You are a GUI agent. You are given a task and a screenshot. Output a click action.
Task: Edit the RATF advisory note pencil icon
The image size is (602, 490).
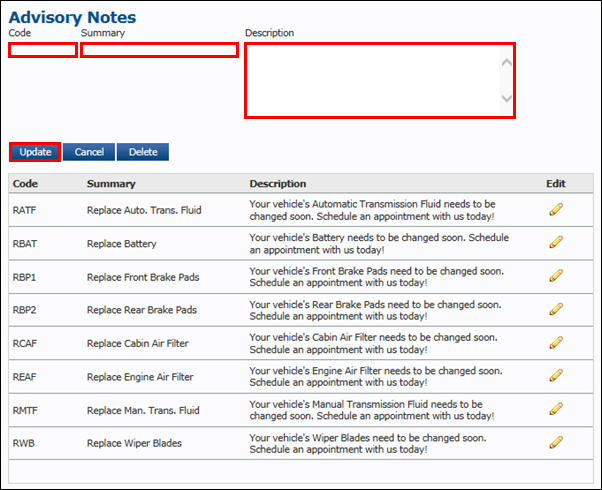click(556, 209)
